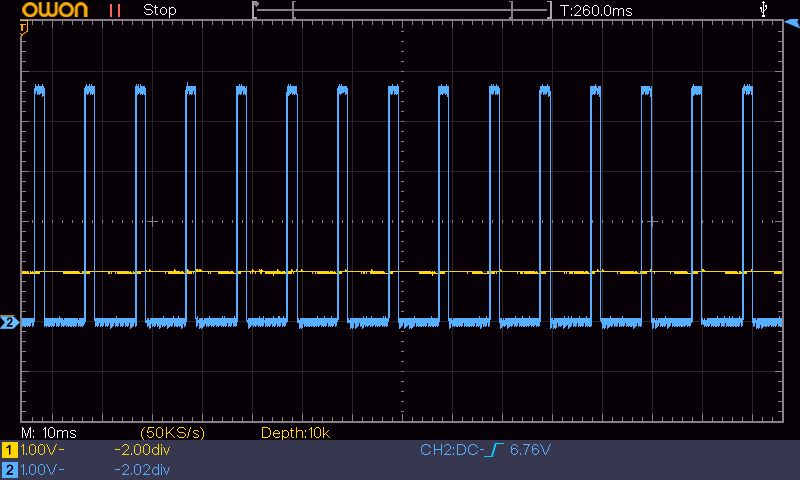Click the channel 2 ground marker
Viewport: 800px width, 480px height.
pos(9,322)
